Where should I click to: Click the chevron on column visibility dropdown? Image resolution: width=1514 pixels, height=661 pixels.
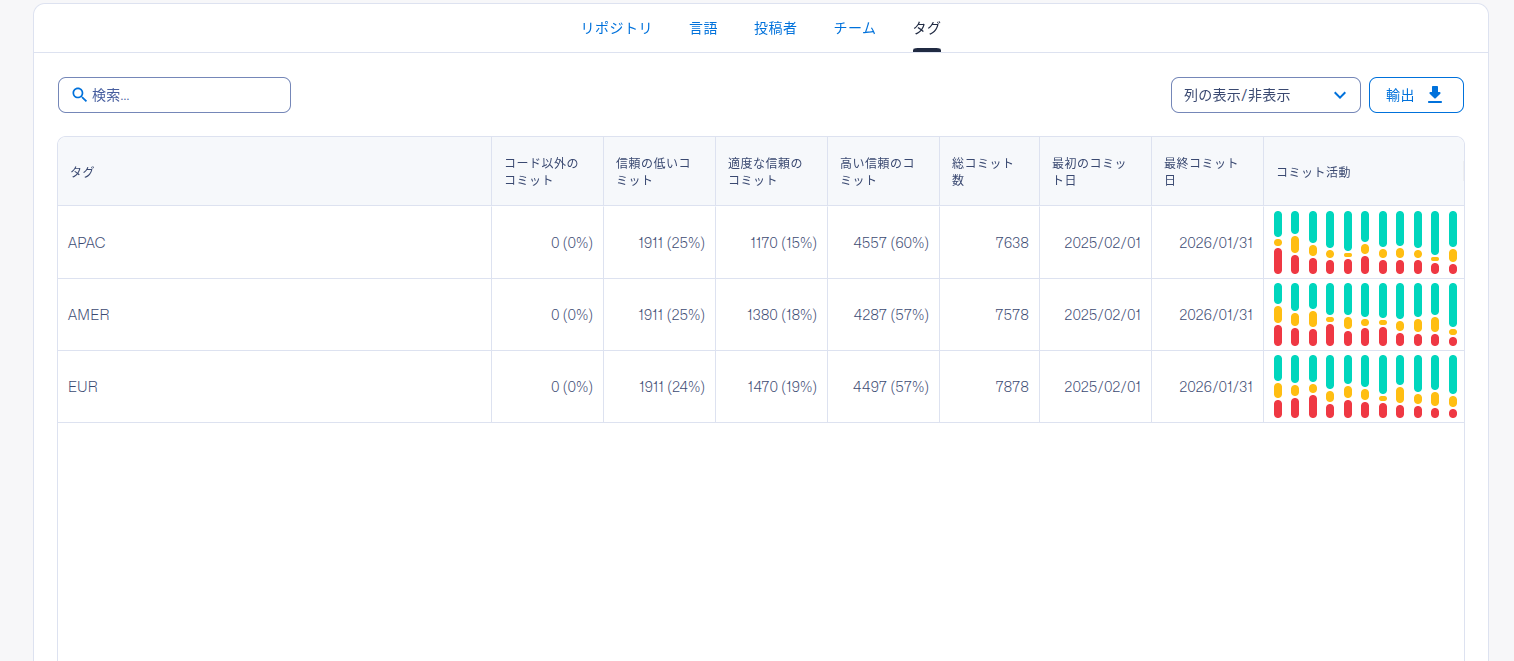click(x=1340, y=95)
